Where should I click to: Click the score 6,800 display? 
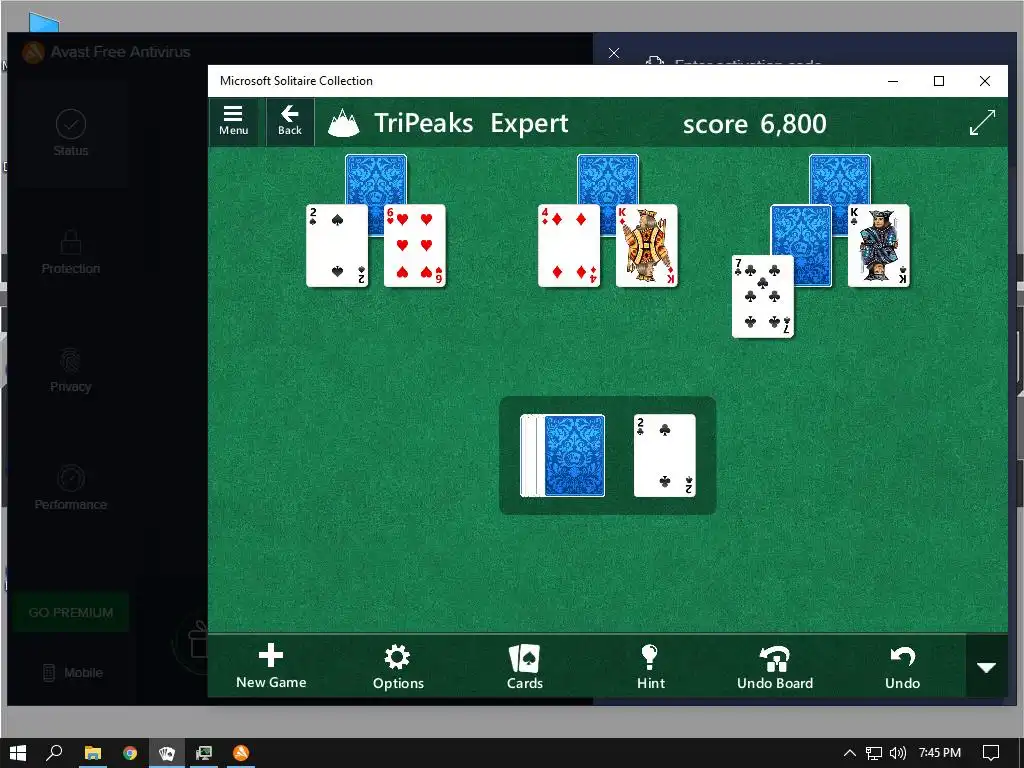[754, 123]
